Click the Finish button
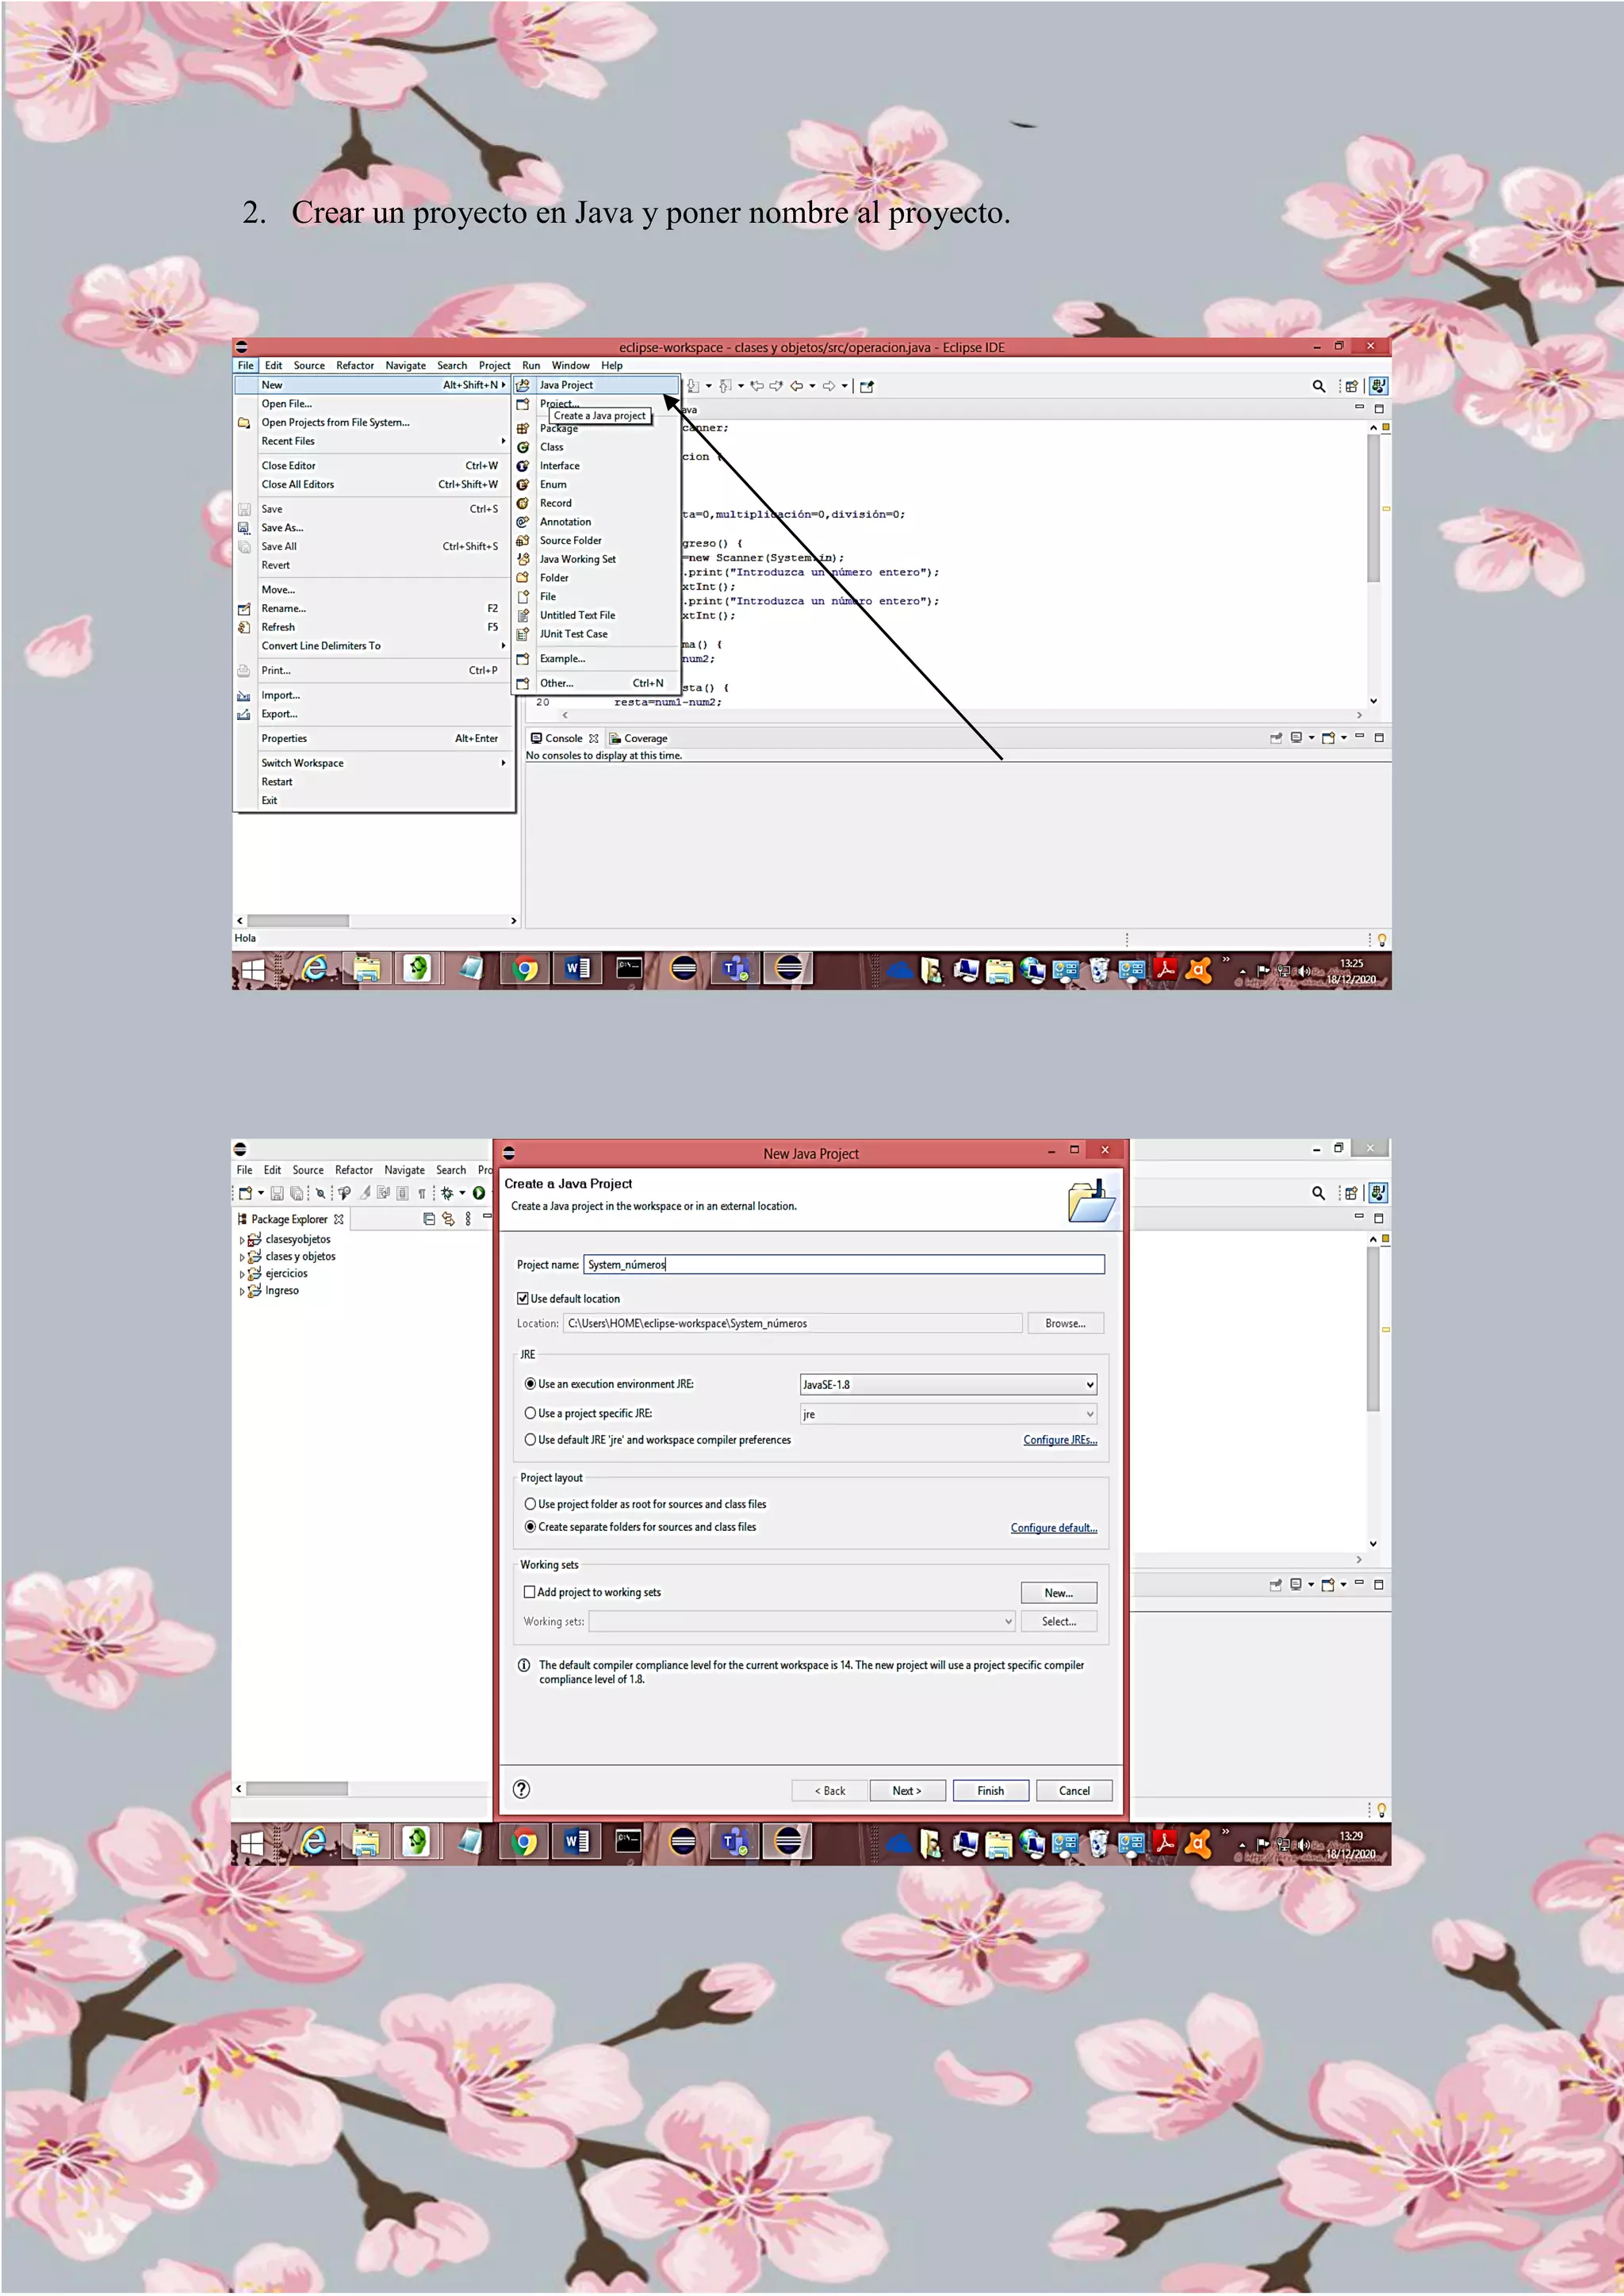The width and height of the screenshot is (1624, 2296). pyautogui.click(x=990, y=1790)
